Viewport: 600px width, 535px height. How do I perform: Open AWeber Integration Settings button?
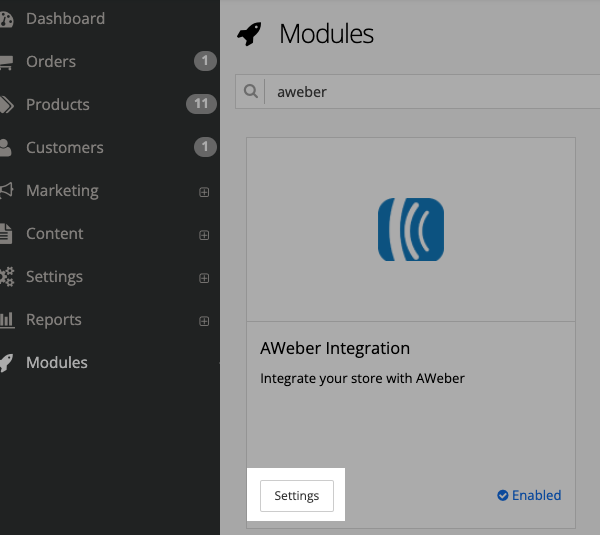296,496
